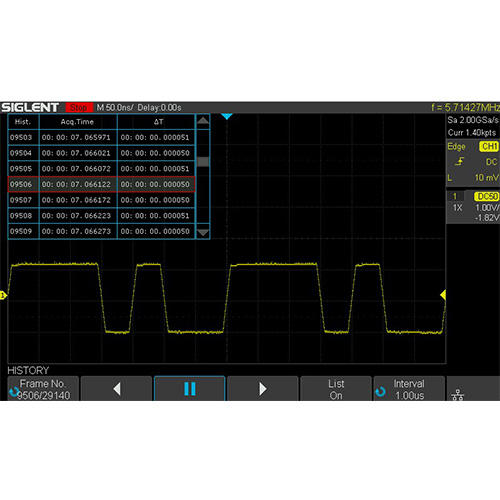Toggle the List On option
Image resolution: width=500 pixels, height=500 pixels.
point(336,389)
